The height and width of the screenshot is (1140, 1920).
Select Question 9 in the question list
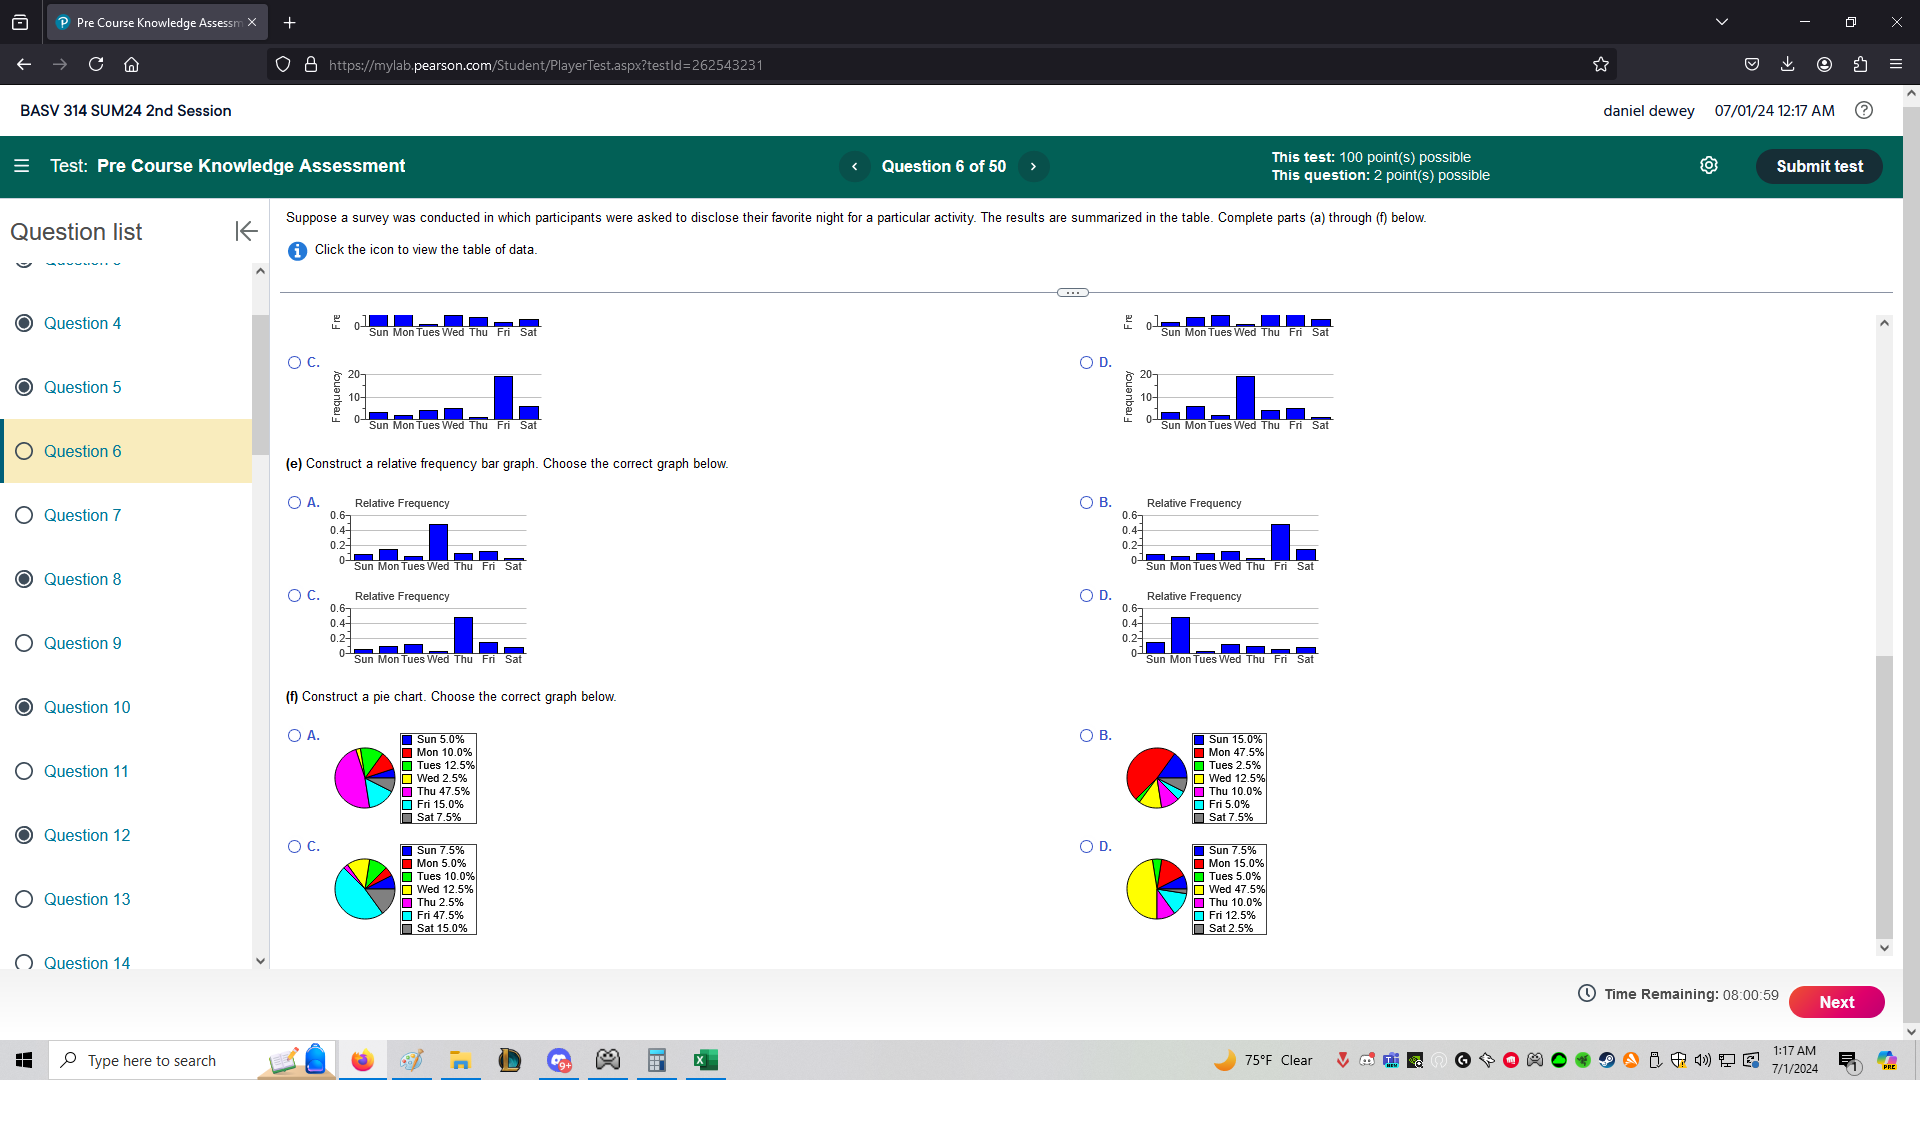coord(83,643)
